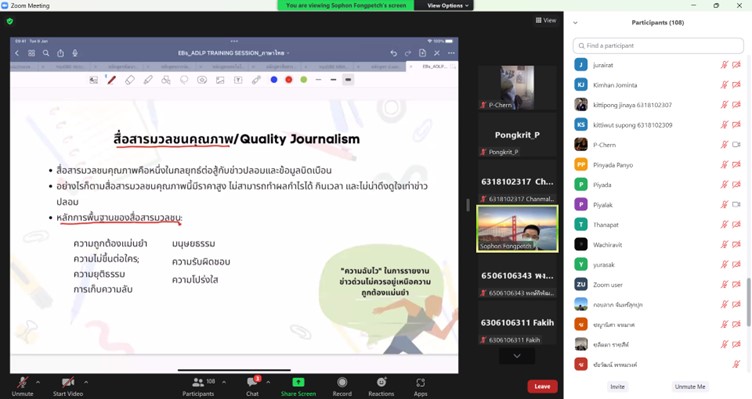
Task: Expand the arrow next to Unmute
Action: click(x=38, y=382)
